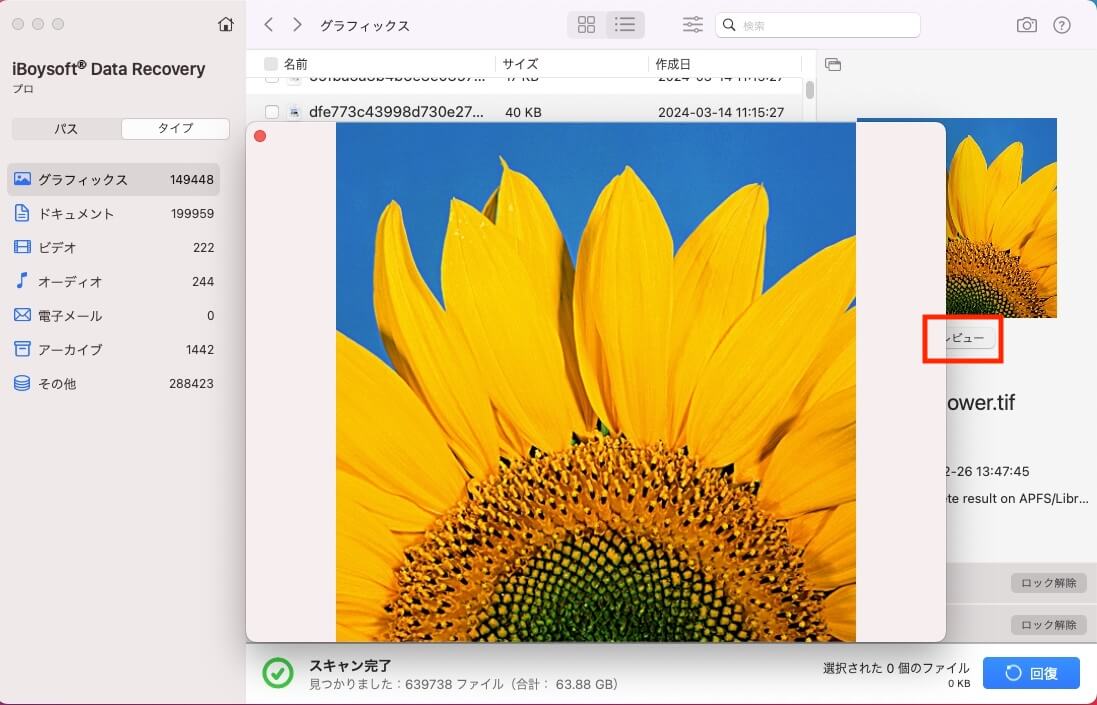Click the home icon in the top-left
This screenshot has height=705, width=1097.
(226, 22)
